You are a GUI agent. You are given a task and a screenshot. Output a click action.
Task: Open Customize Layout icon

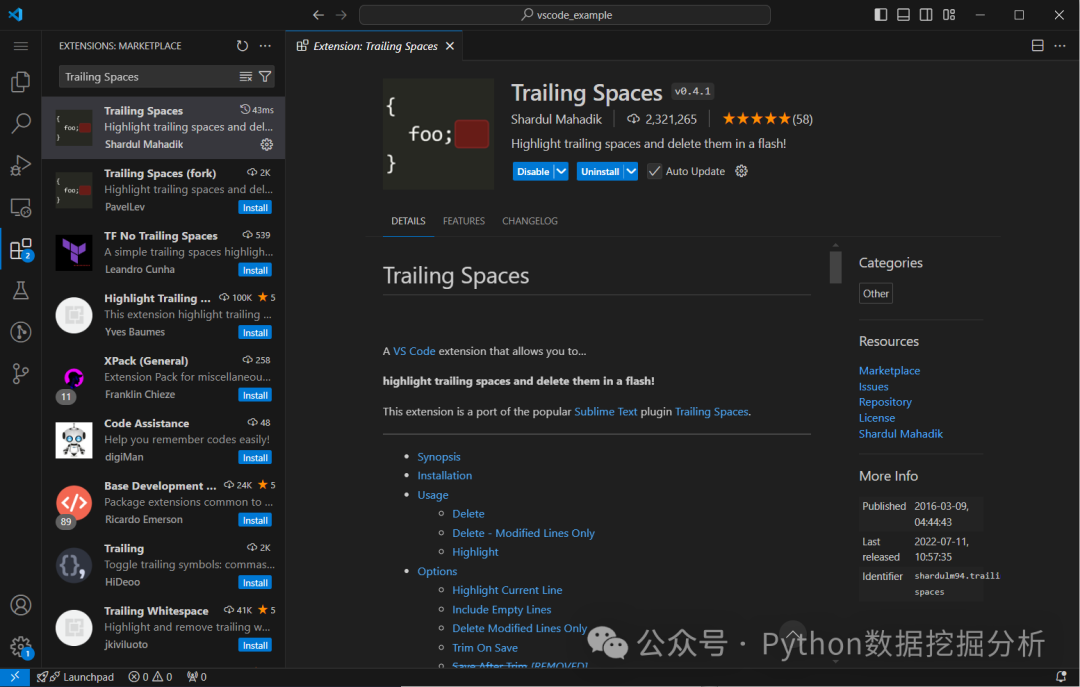[x=949, y=14]
